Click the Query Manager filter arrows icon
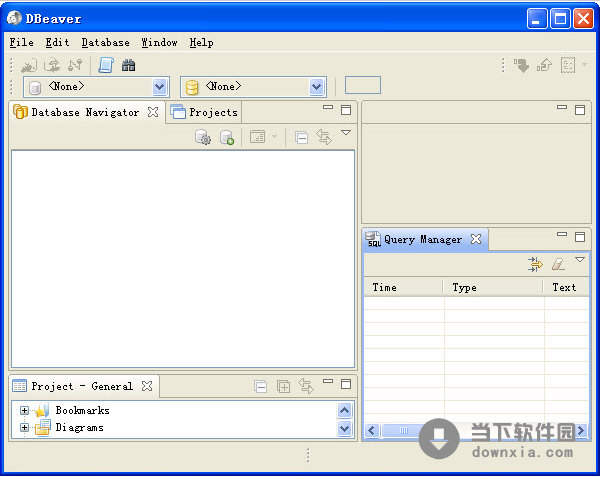The image size is (600, 477). [x=535, y=264]
